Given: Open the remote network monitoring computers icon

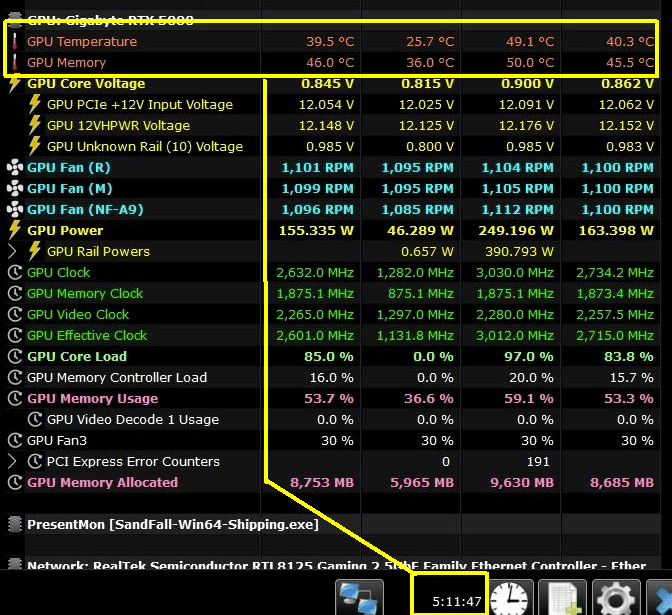Looking at the screenshot, I should [x=359, y=597].
